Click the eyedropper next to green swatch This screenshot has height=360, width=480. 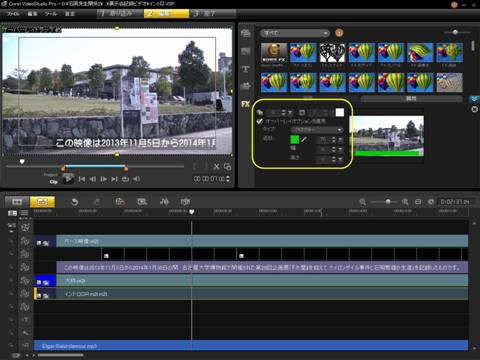pos(304,139)
